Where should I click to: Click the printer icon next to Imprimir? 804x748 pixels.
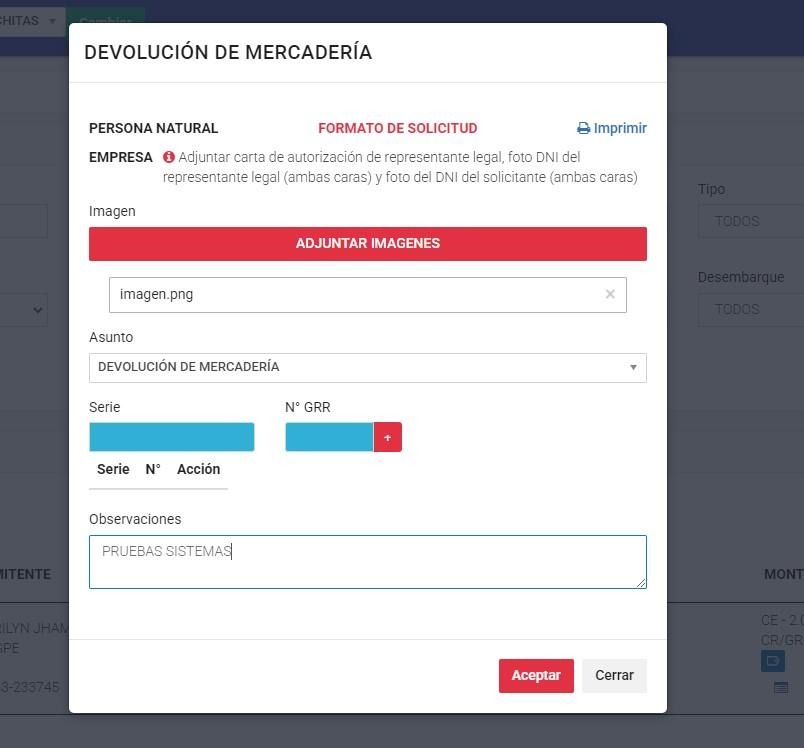584,129
